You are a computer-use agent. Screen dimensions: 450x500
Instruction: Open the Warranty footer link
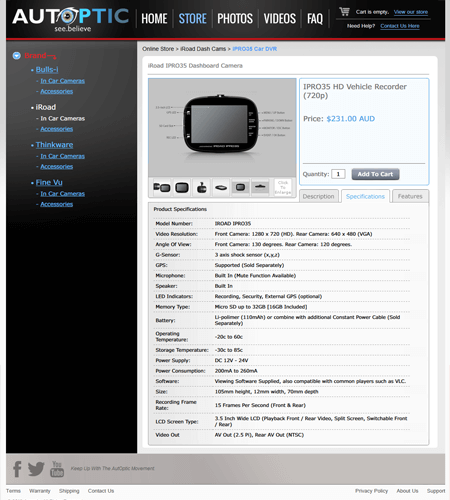click(x=40, y=491)
